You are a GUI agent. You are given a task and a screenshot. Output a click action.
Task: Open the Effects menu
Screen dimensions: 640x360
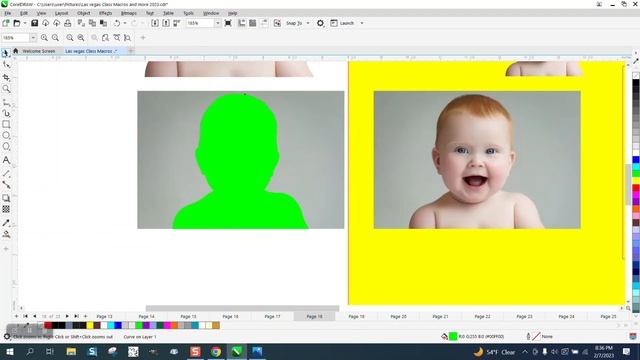105,13
